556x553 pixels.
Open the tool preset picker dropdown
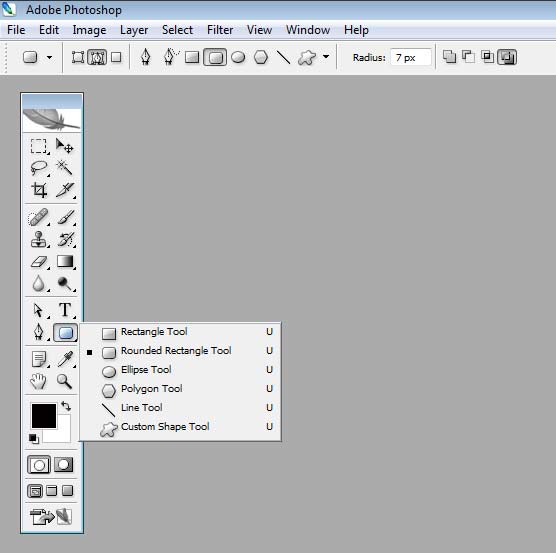coord(49,57)
